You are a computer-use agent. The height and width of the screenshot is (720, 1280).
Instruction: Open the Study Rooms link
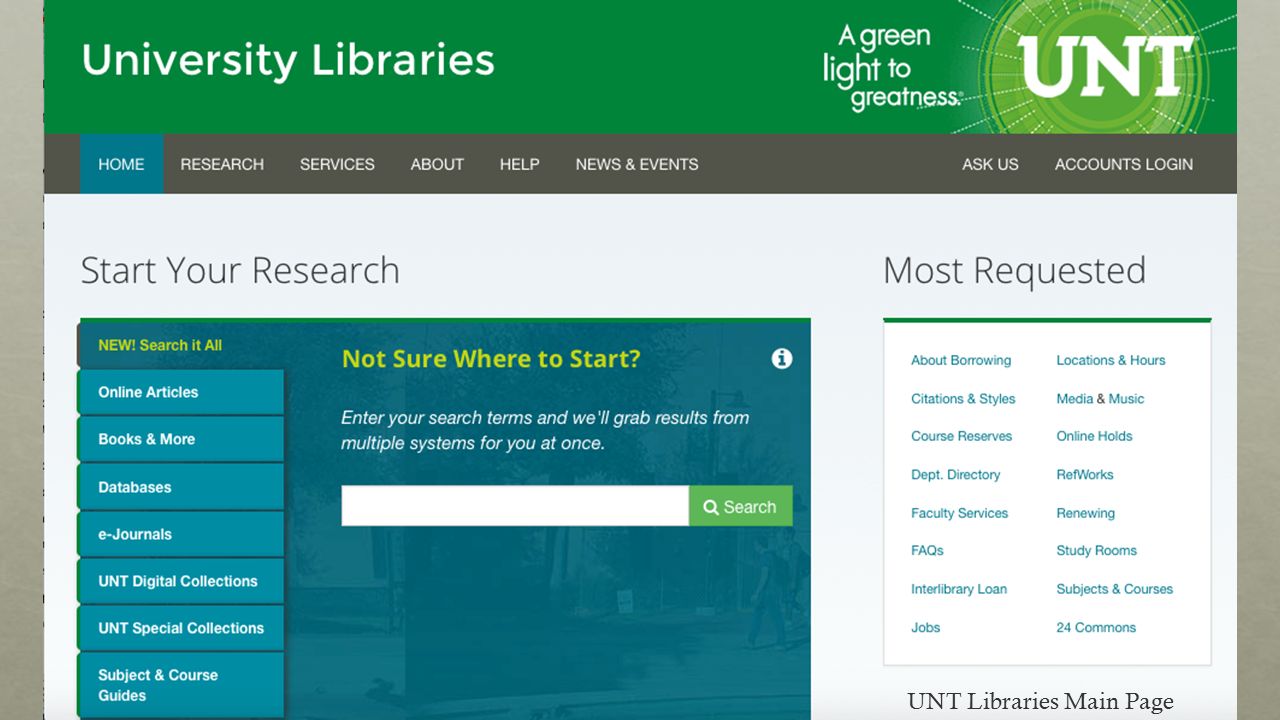(1096, 550)
